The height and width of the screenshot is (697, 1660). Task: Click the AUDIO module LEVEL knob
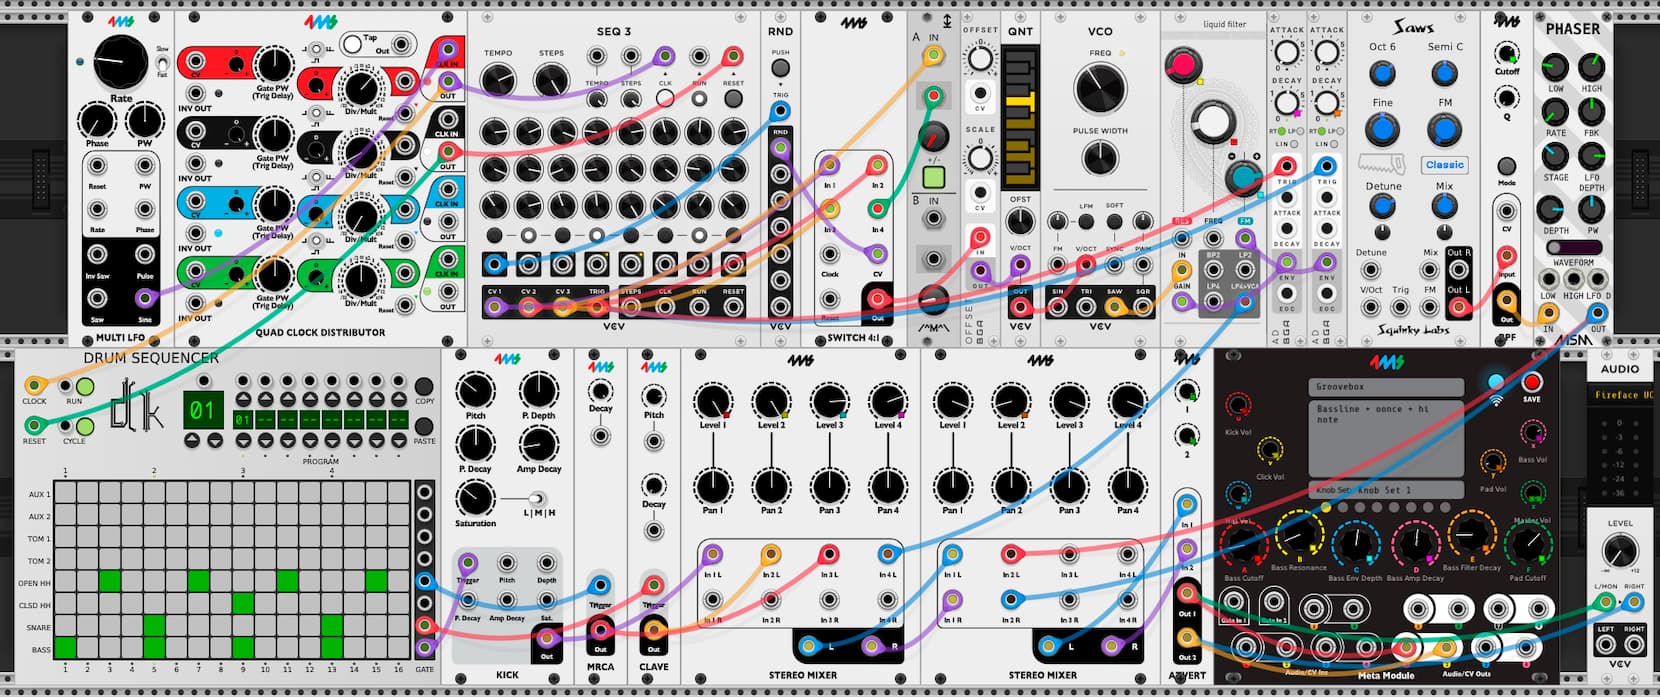click(x=1620, y=552)
